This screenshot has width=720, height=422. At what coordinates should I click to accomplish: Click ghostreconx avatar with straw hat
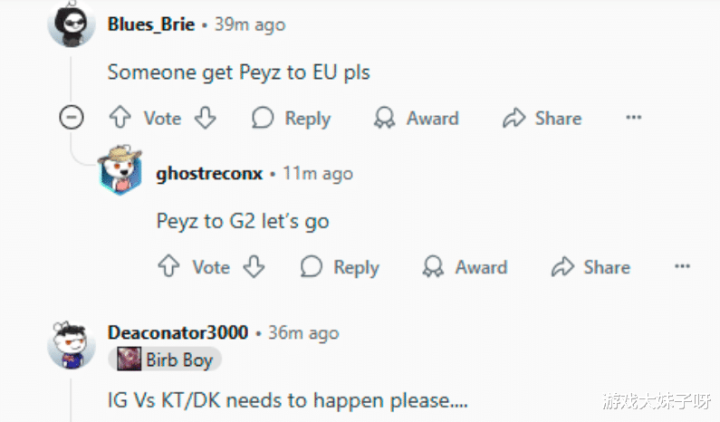pyautogui.click(x=120, y=171)
